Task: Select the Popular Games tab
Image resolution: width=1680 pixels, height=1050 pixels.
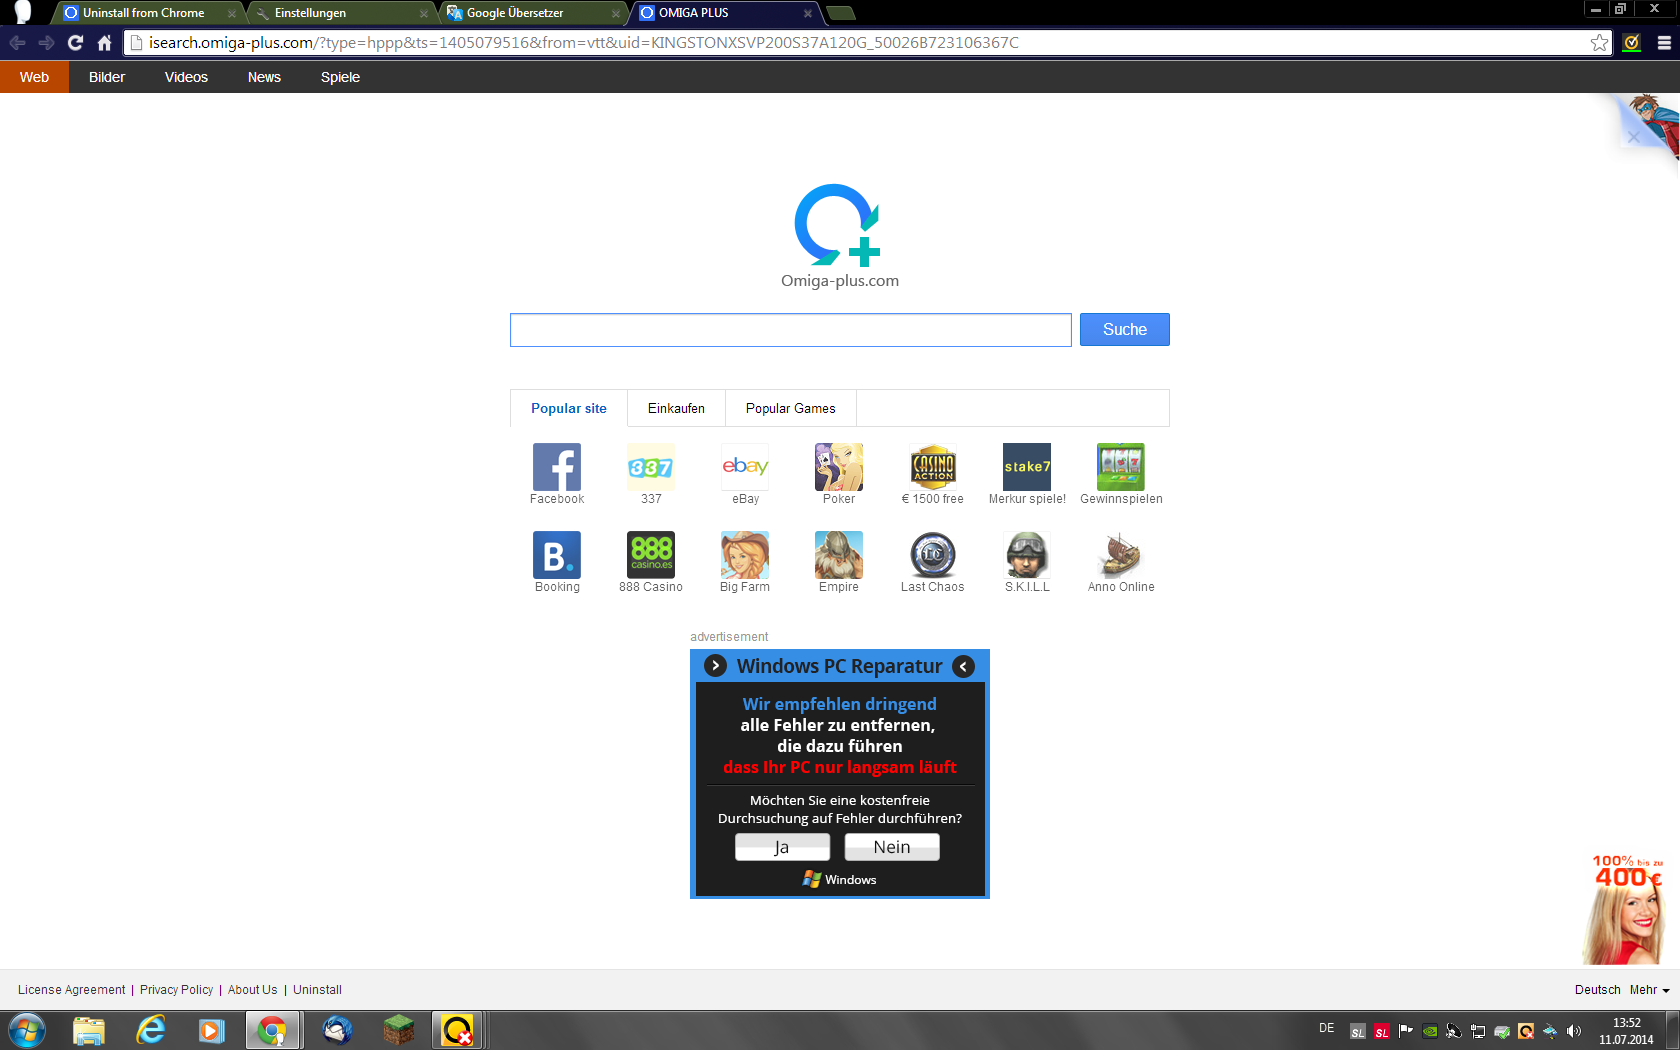Action: pos(790,408)
